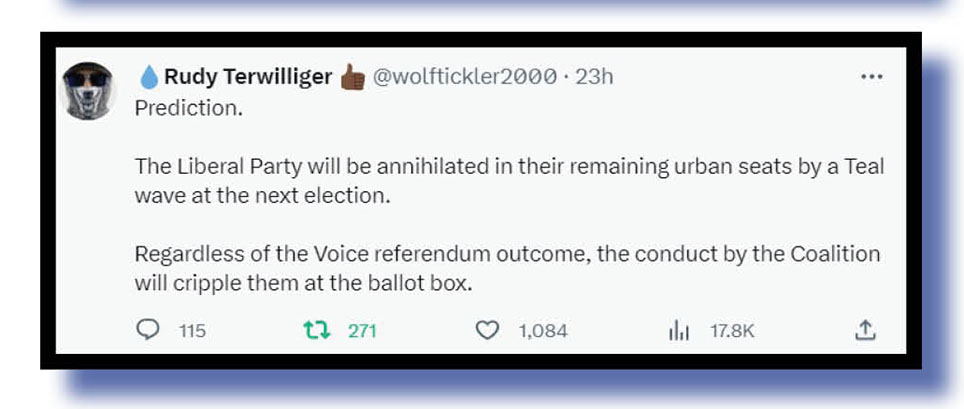
Task: Open the @wolftickler2000 handle link
Action: point(464,77)
